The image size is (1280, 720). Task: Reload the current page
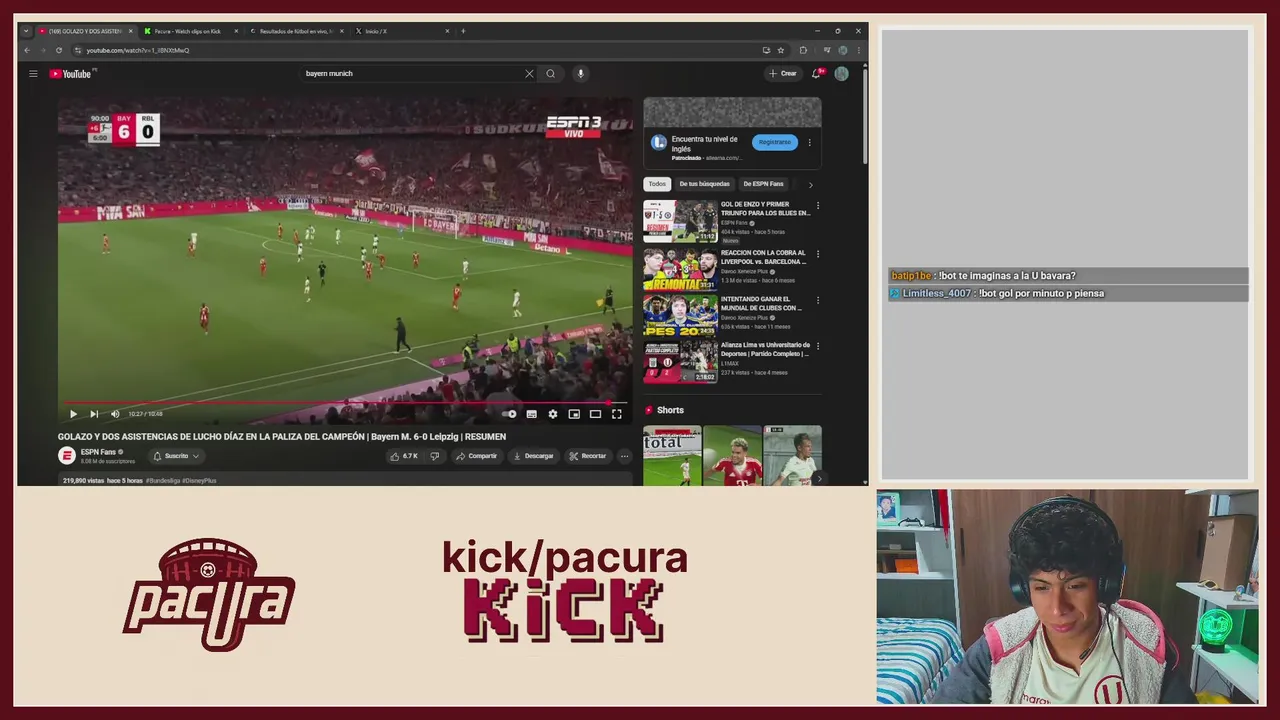(59, 50)
